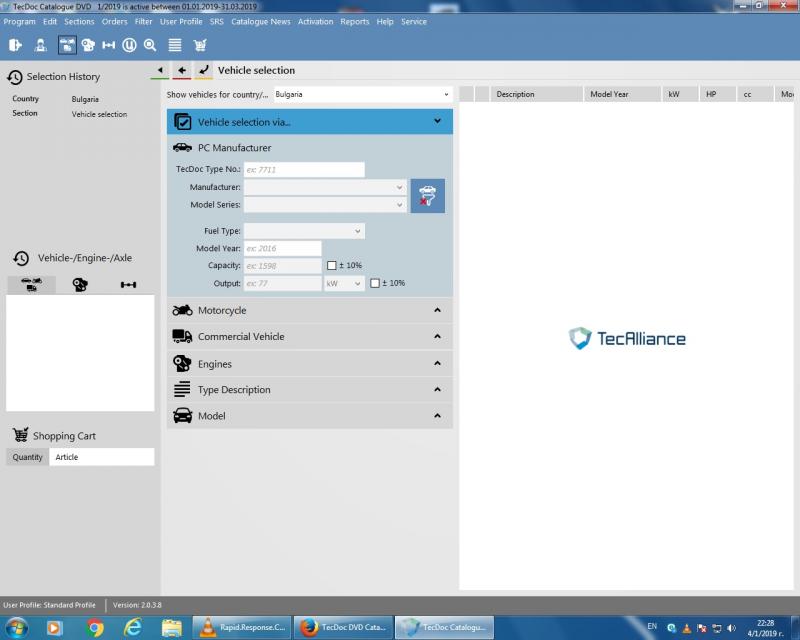
Task: Click the Article column in Shopping Cart
Action: coord(102,457)
